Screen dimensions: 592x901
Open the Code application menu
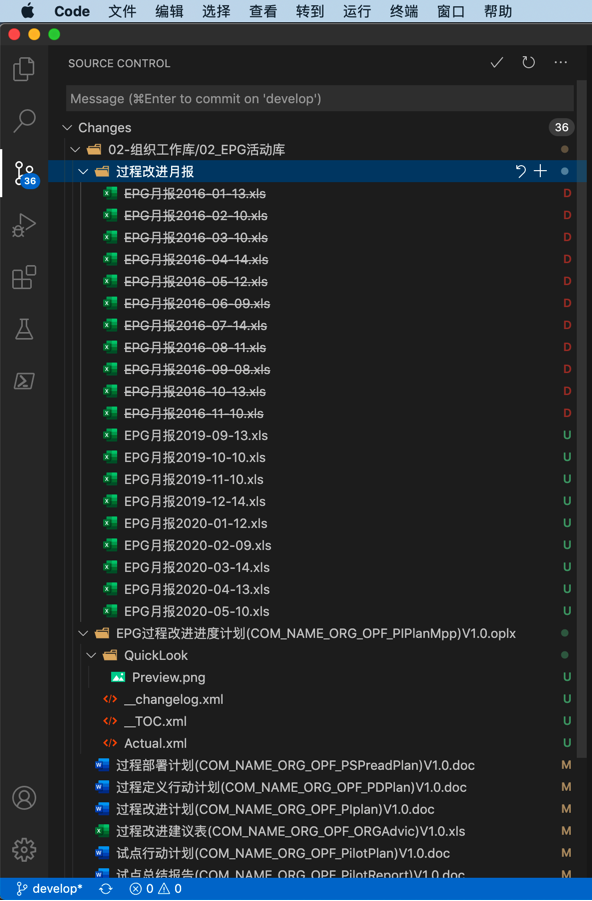(72, 11)
